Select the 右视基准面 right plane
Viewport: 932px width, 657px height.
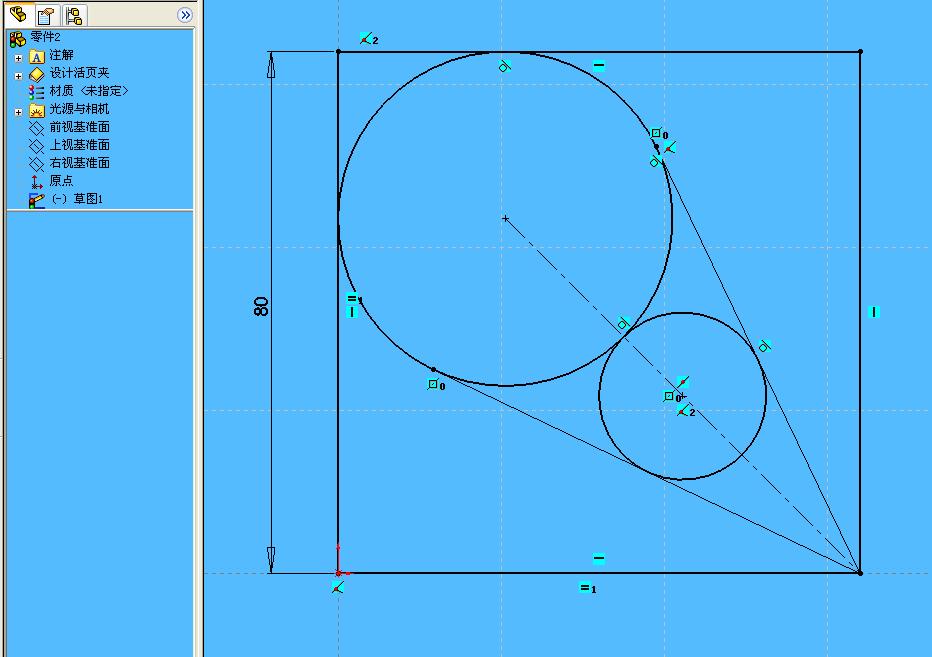pos(69,163)
